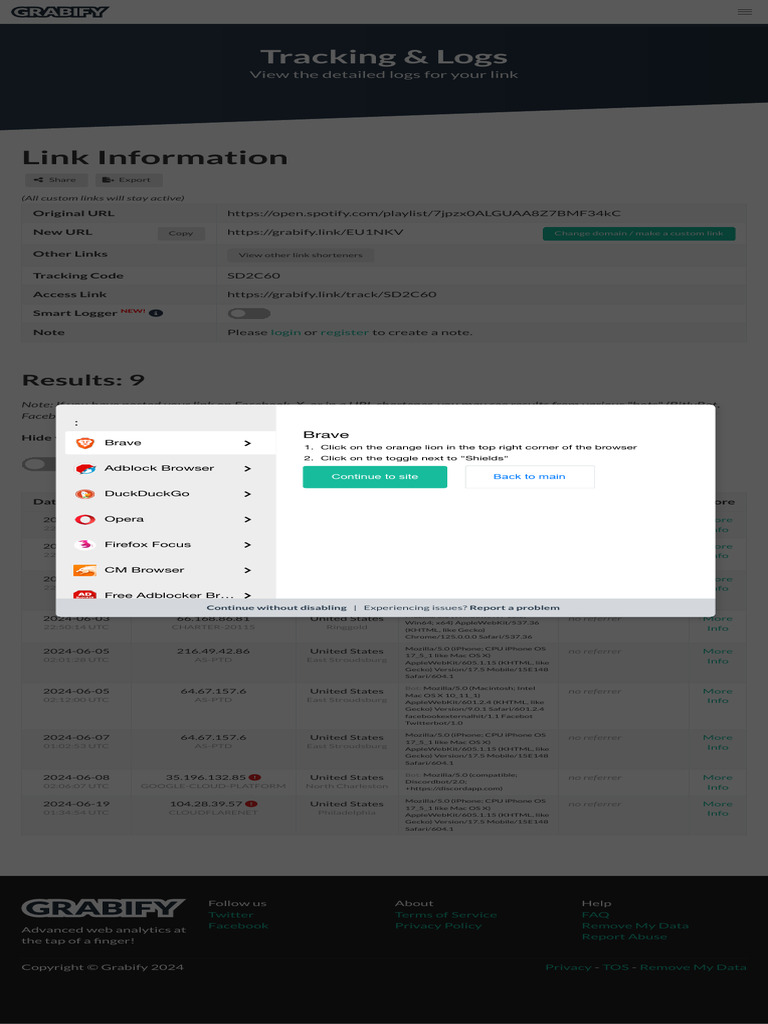Click the red warning icon beside 35.196.132.85
The image size is (768, 1024).
[x=255, y=777]
